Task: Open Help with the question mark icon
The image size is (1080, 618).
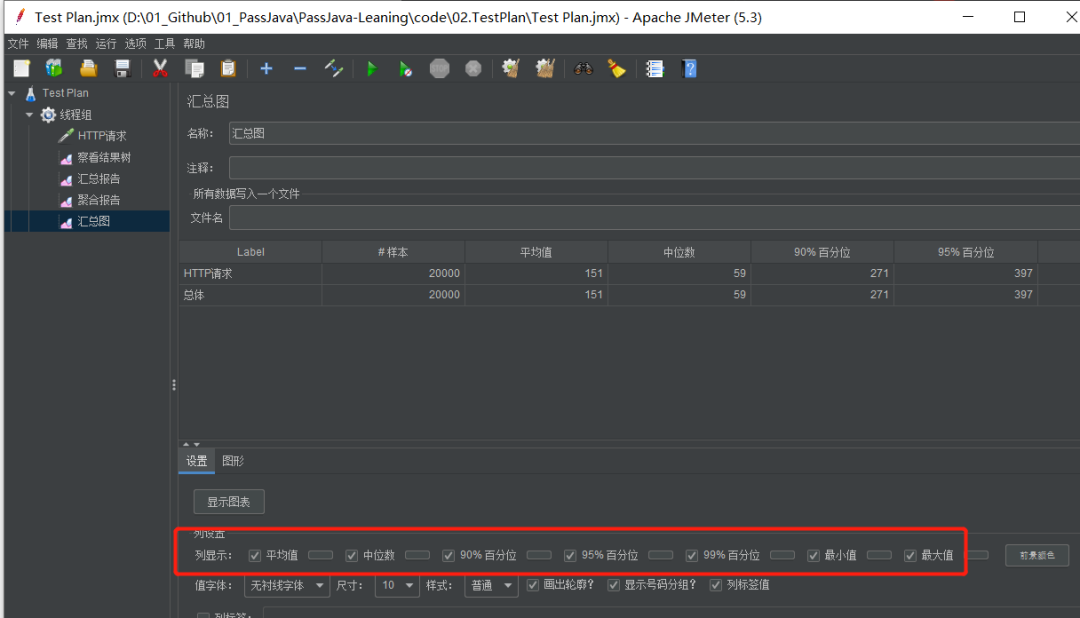Action: click(689, 69)
